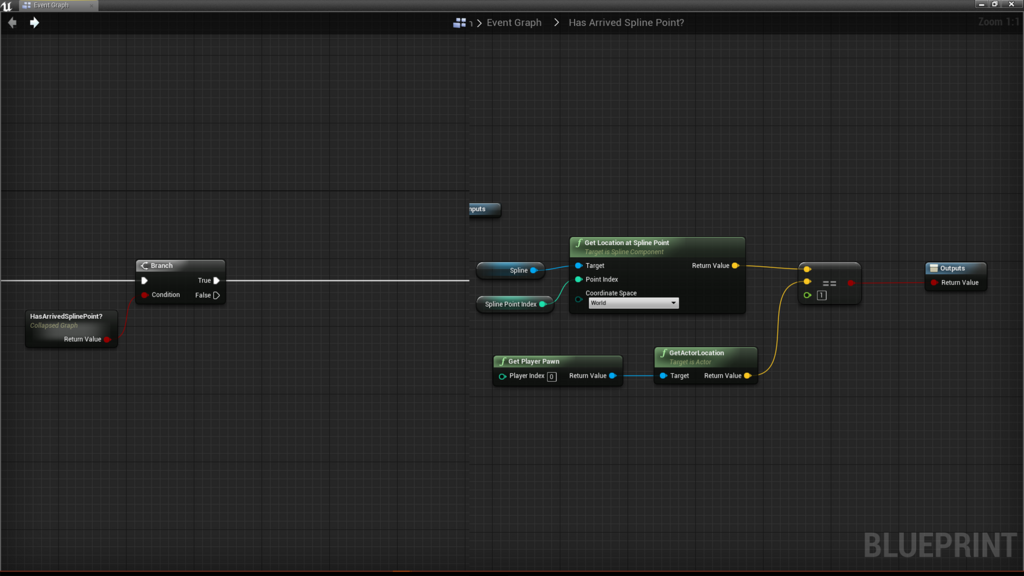
Task: Select the Spline variable node
Action: [x=511, y=270]
